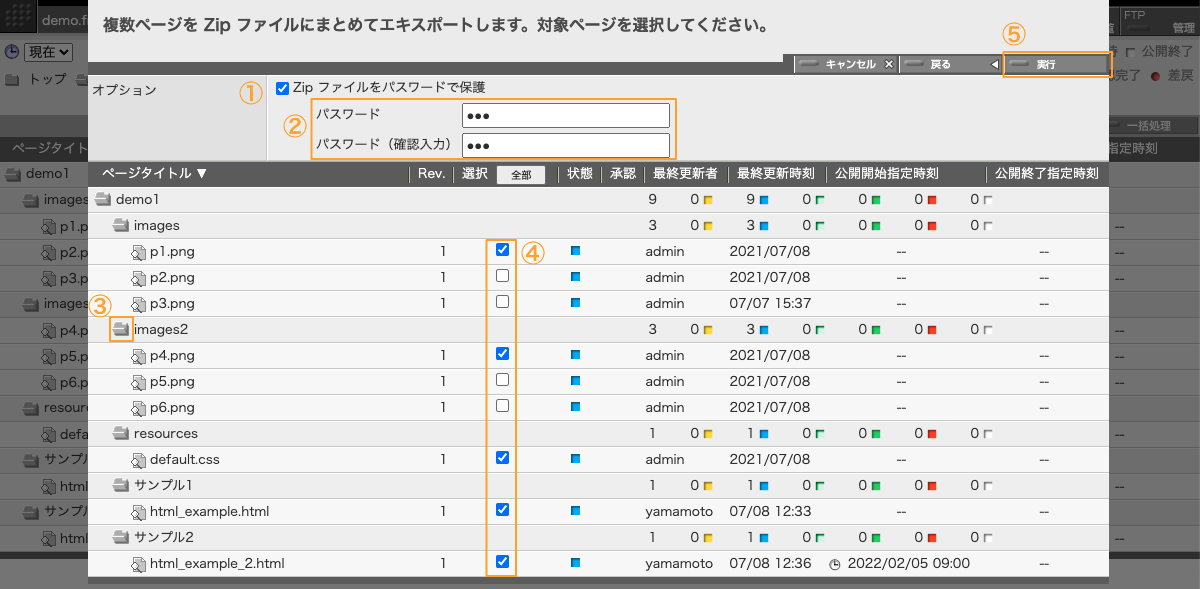
Task: Click the p1.png file icon
Action: pyautogui.click(x=138, y=252)
